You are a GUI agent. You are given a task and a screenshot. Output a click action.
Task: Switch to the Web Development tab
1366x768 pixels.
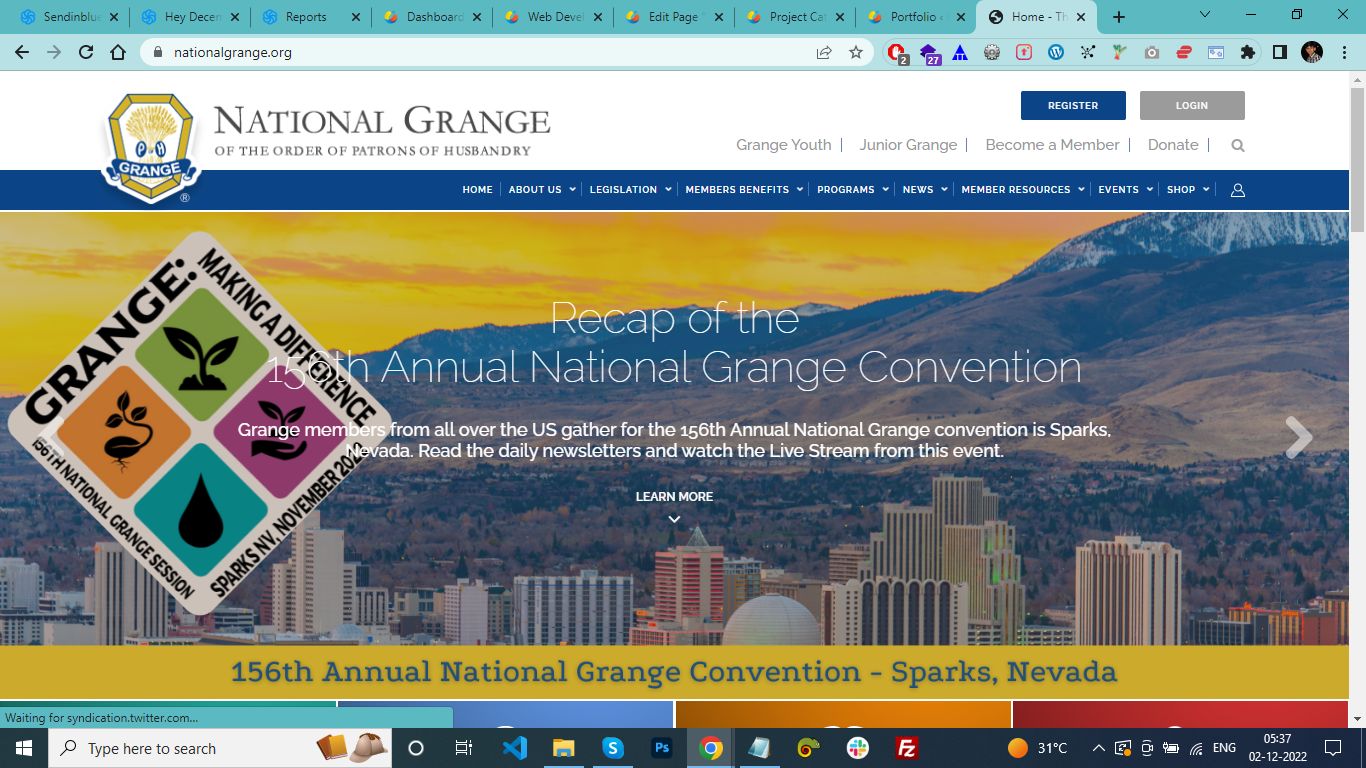pyautogui.click(x=554, y=17)
